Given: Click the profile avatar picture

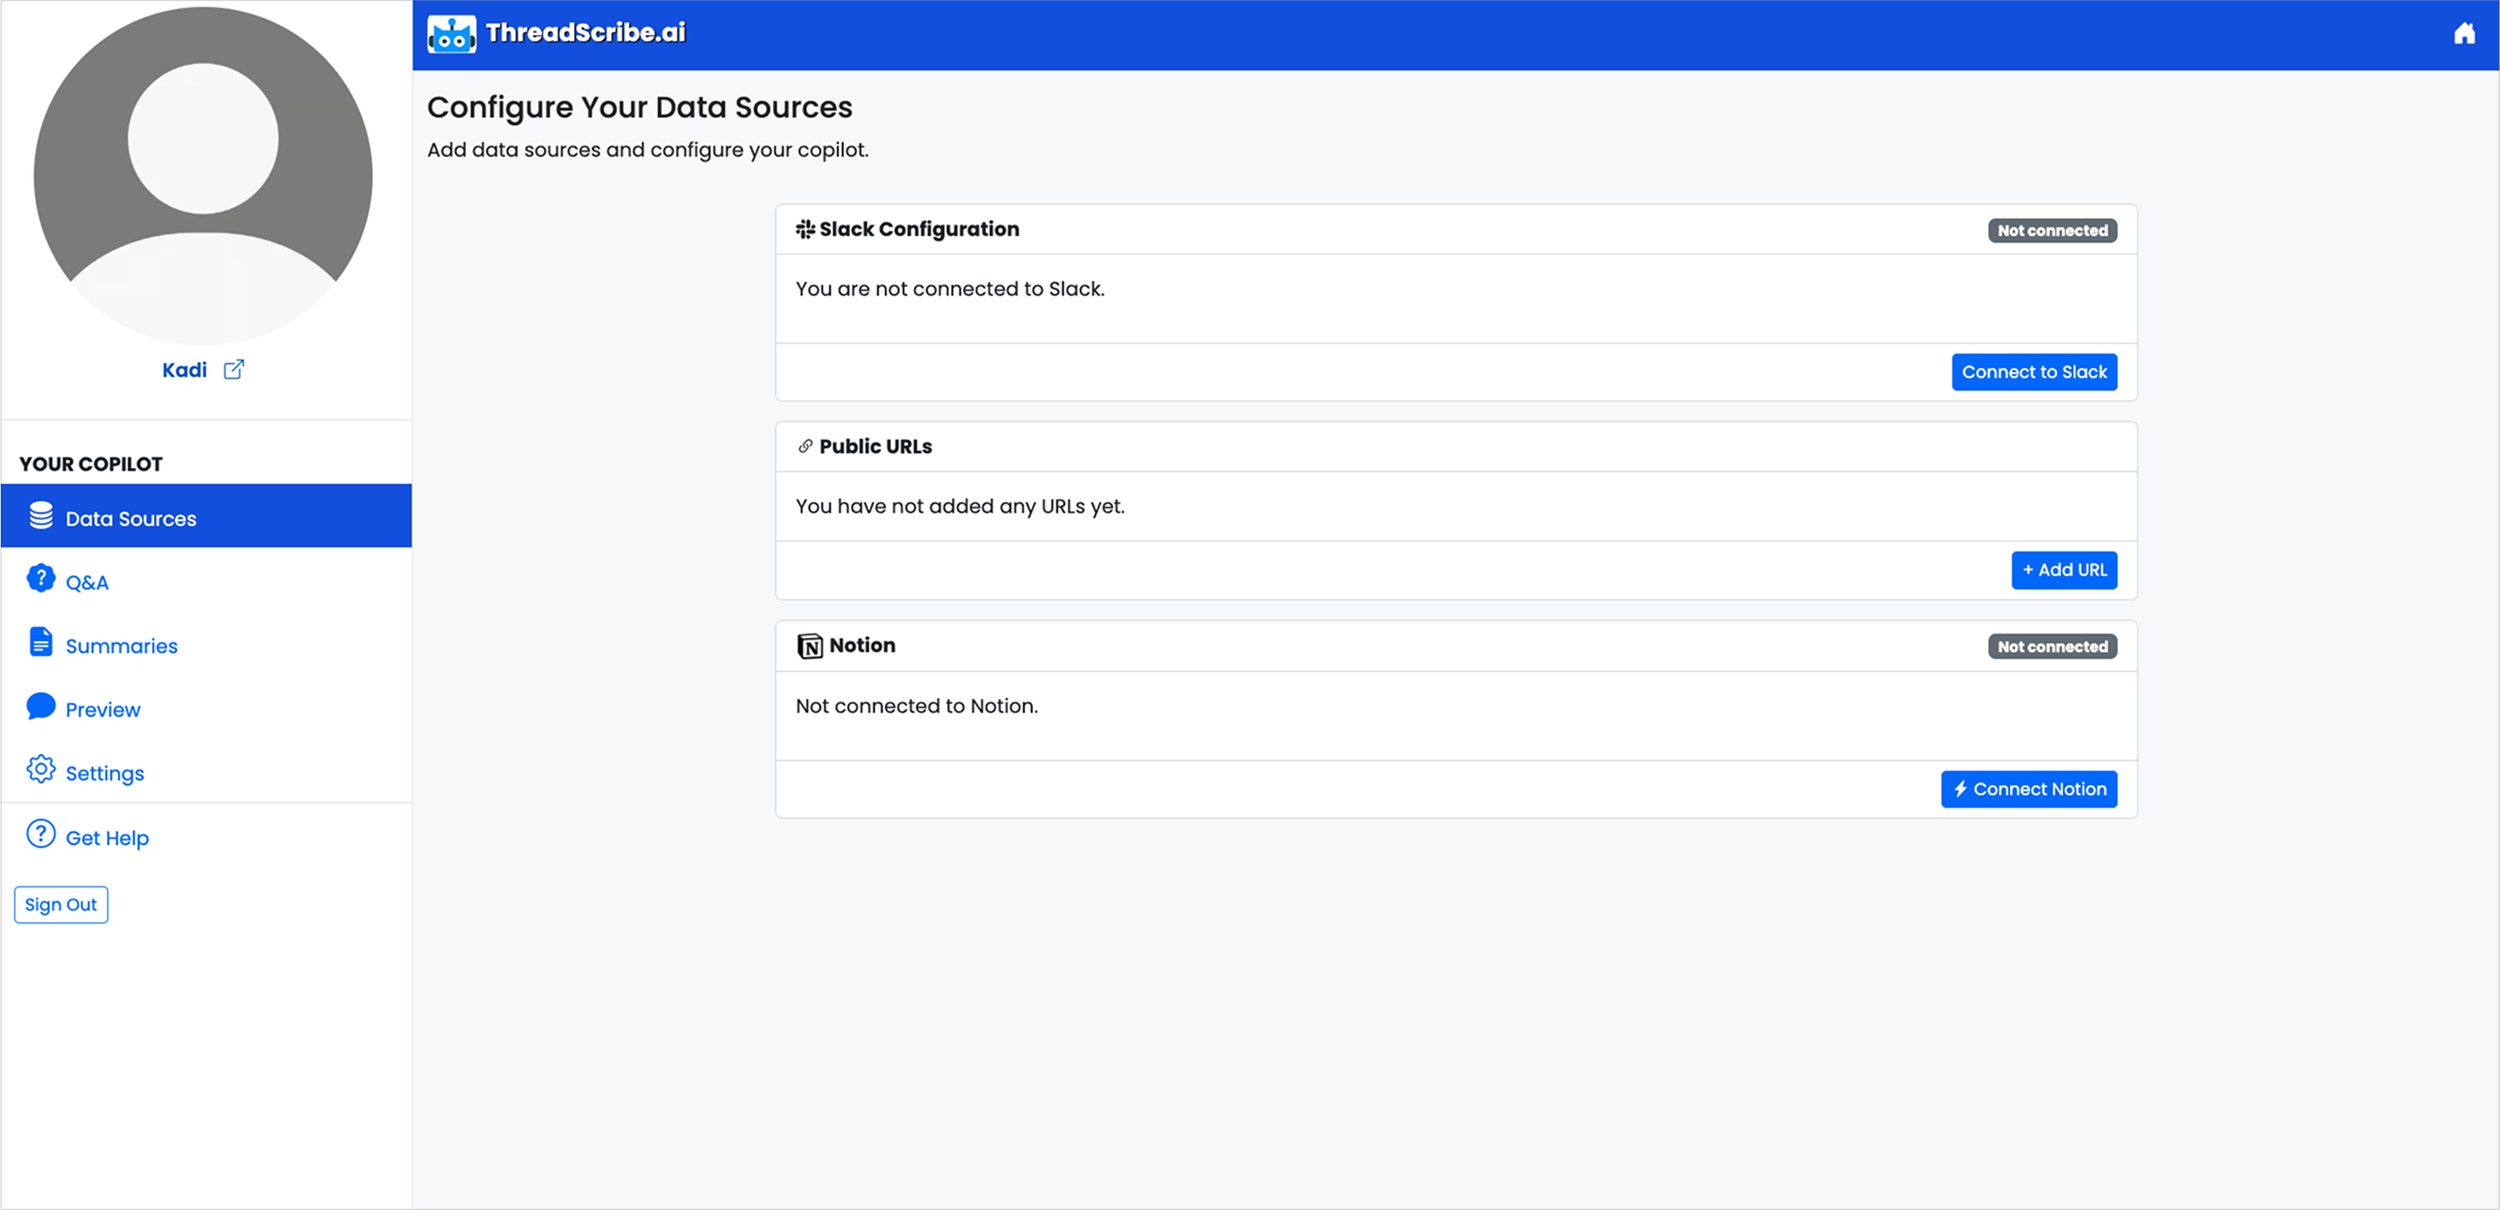Looking at the screenshot, I should point(203,177).
